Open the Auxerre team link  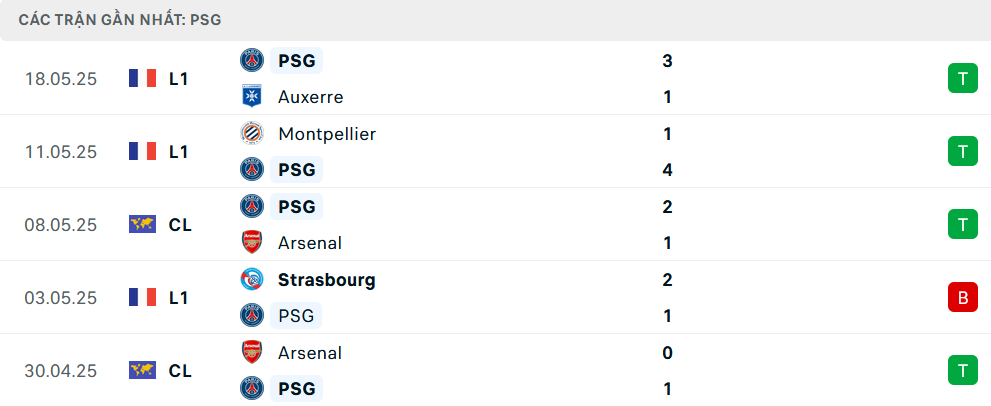tap(310, 97)
